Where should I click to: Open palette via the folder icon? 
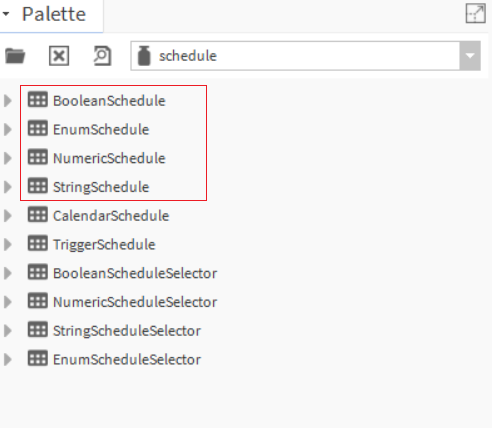coord(15,56)
